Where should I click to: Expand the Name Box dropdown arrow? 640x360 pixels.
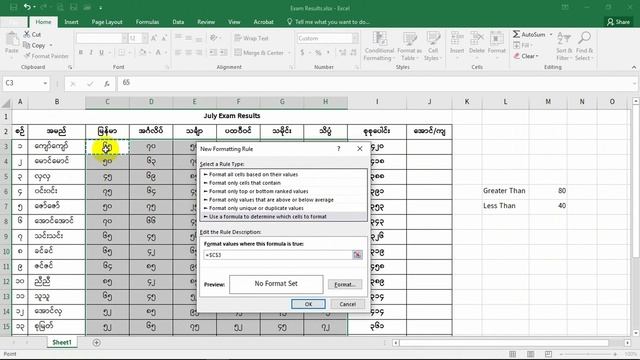[45, 83]
